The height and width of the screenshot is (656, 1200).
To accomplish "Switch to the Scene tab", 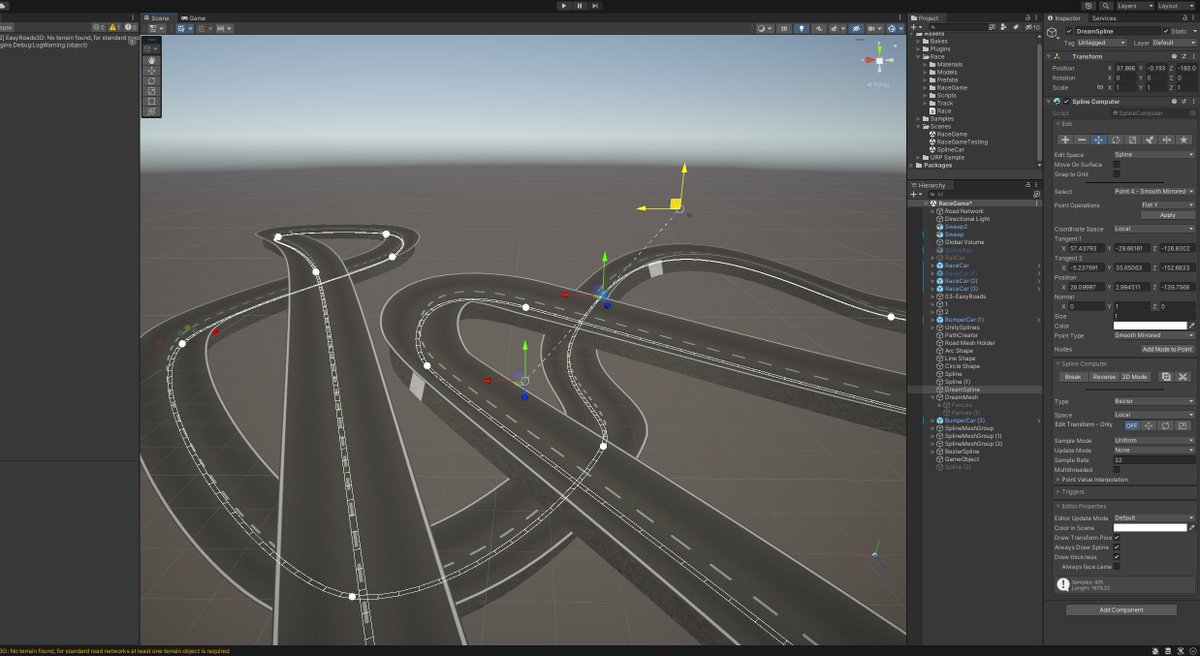I will click(157, 18).
